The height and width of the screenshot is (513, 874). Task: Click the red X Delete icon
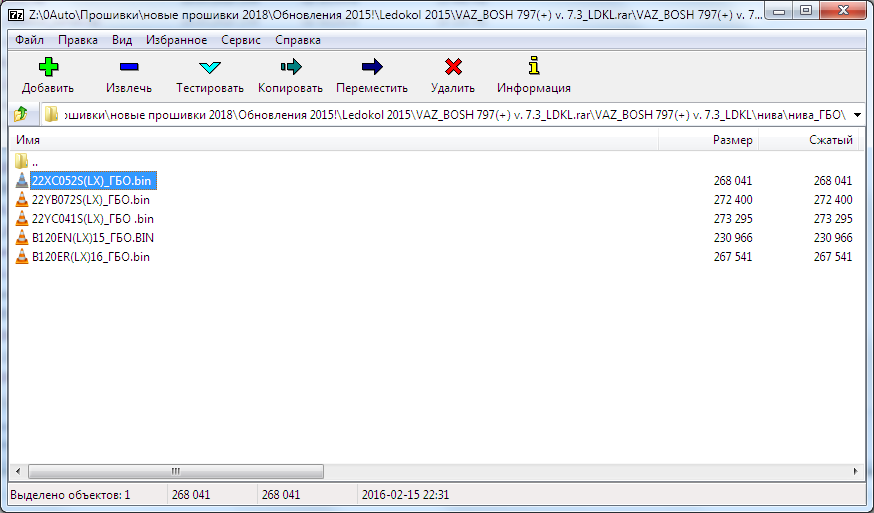[x=453, y=68]
